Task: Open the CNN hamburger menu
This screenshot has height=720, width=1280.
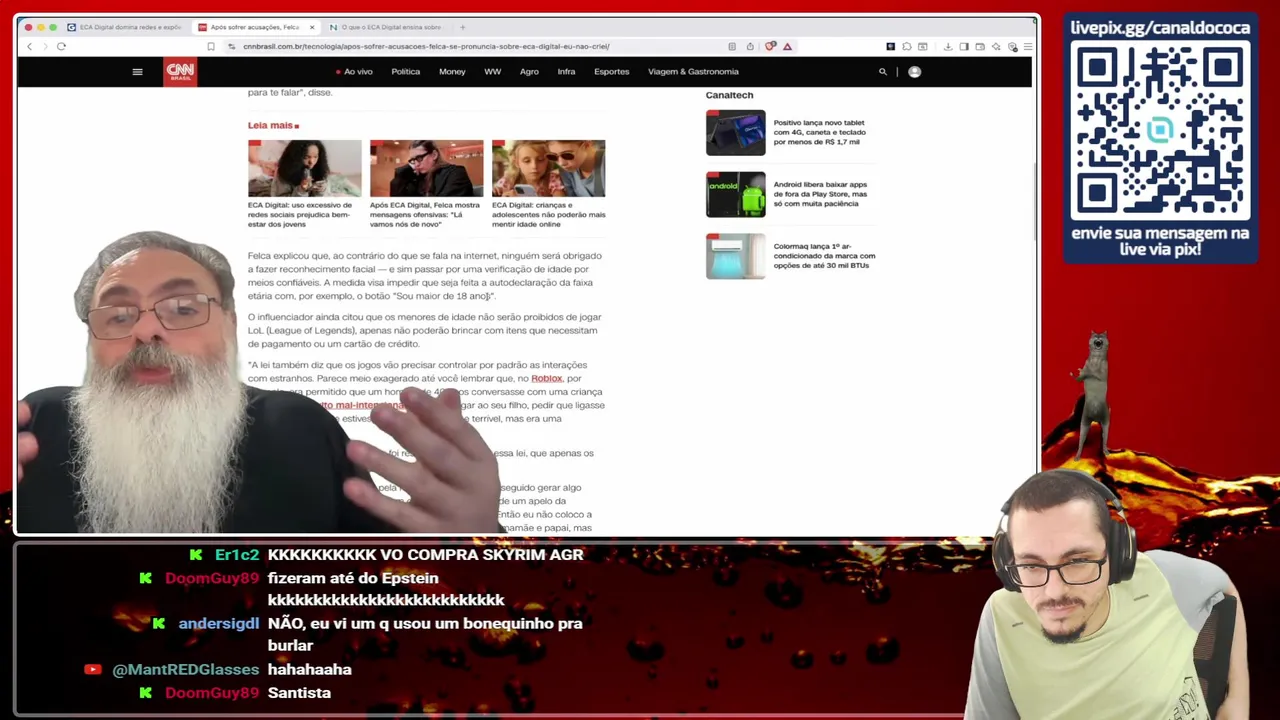Action: 137,72
